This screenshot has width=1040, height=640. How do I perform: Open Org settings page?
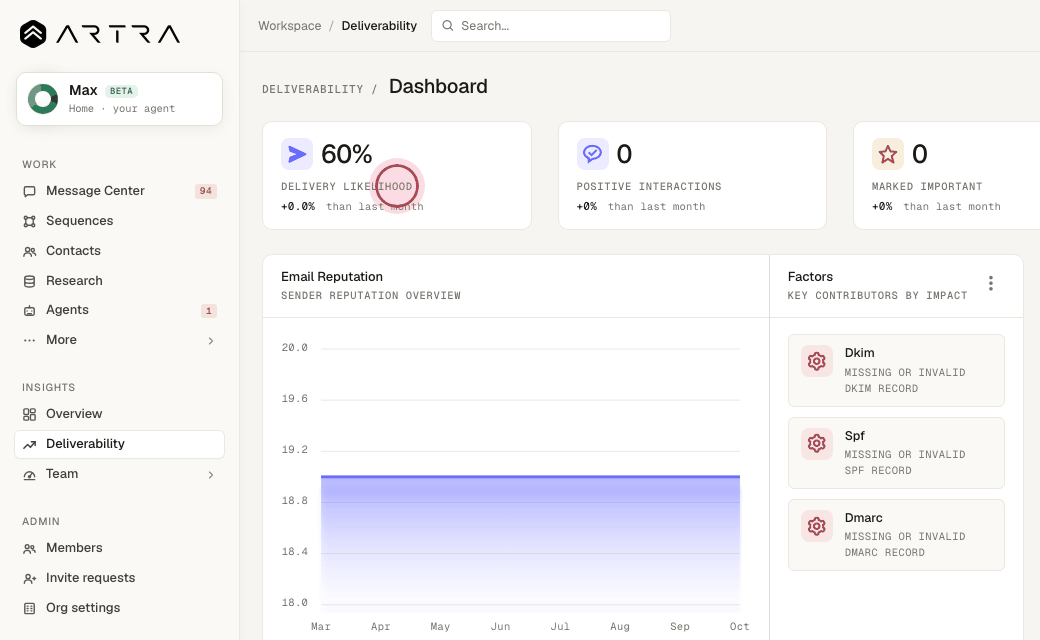(119, 608)
